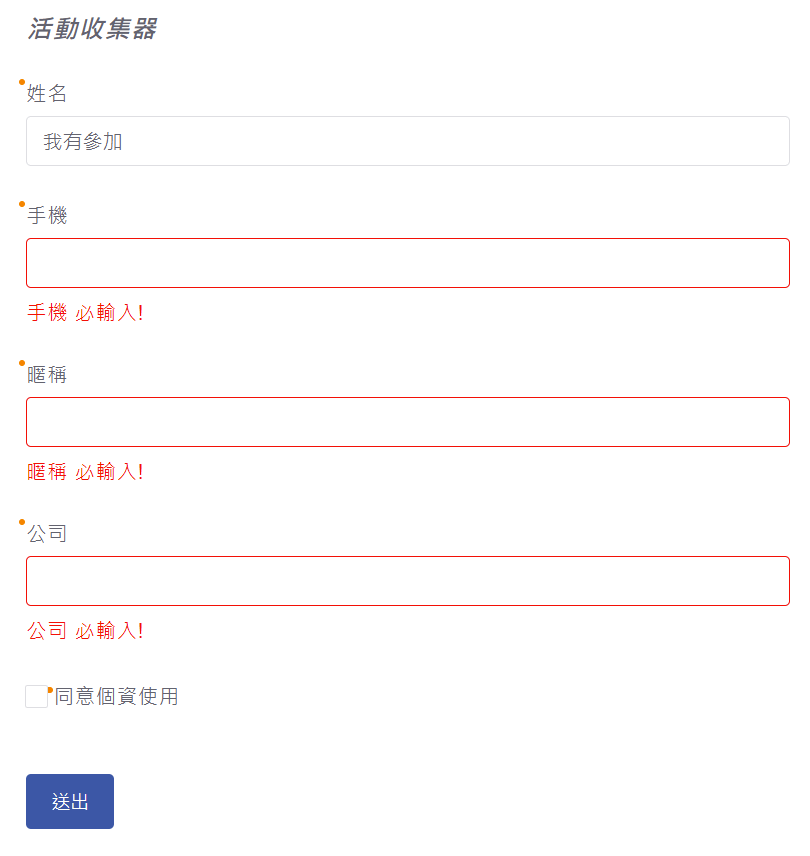Click the 公司 field label

[47, 533]
